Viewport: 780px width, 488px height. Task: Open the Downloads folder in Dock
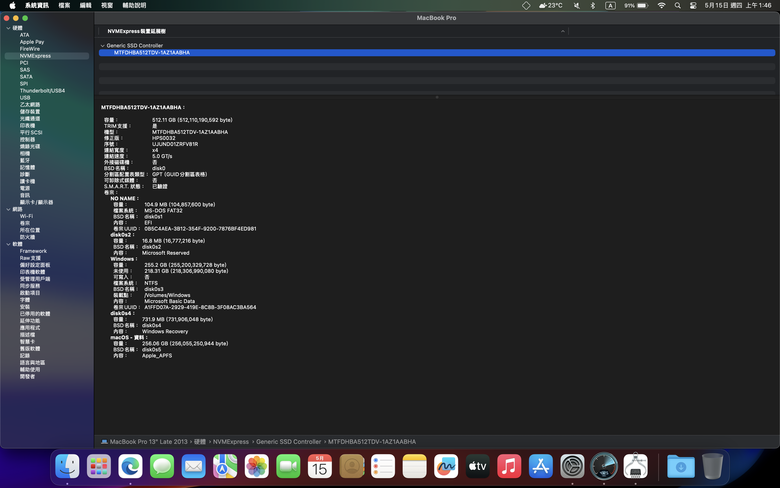coord(681,466)
